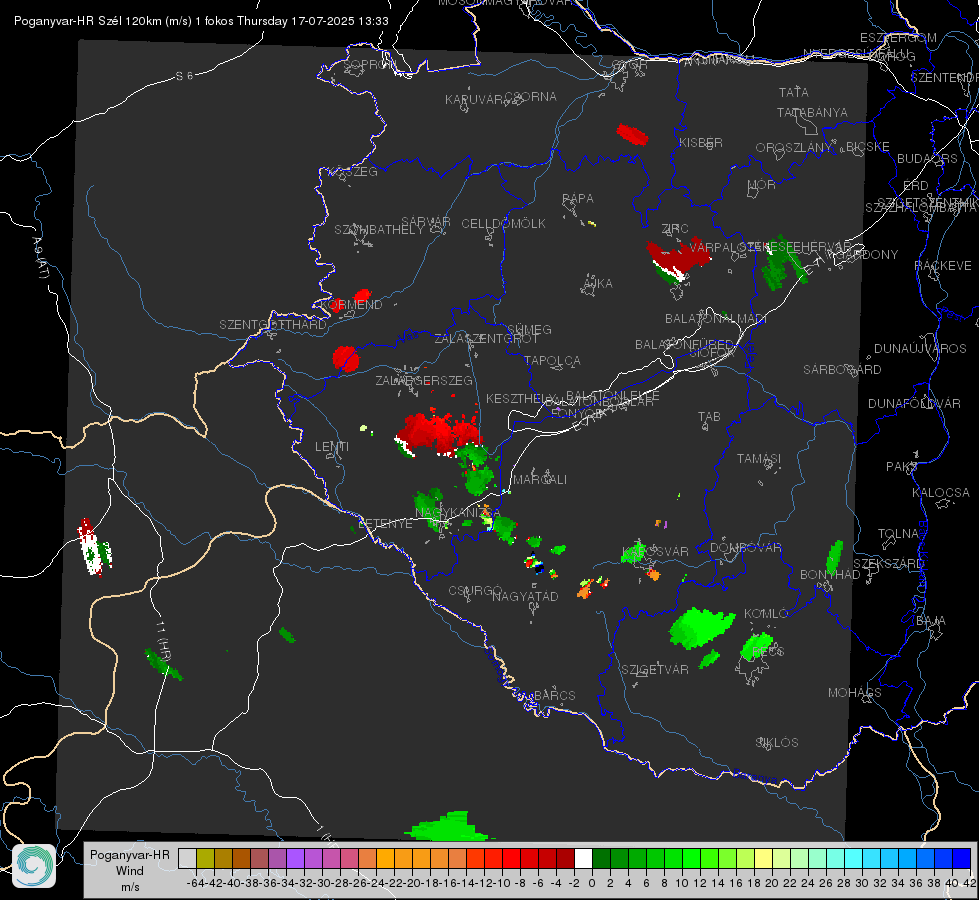Click the -64 value on the legend scale
Viewport: 979px width, 900px height.
click(x=195, y=883)
